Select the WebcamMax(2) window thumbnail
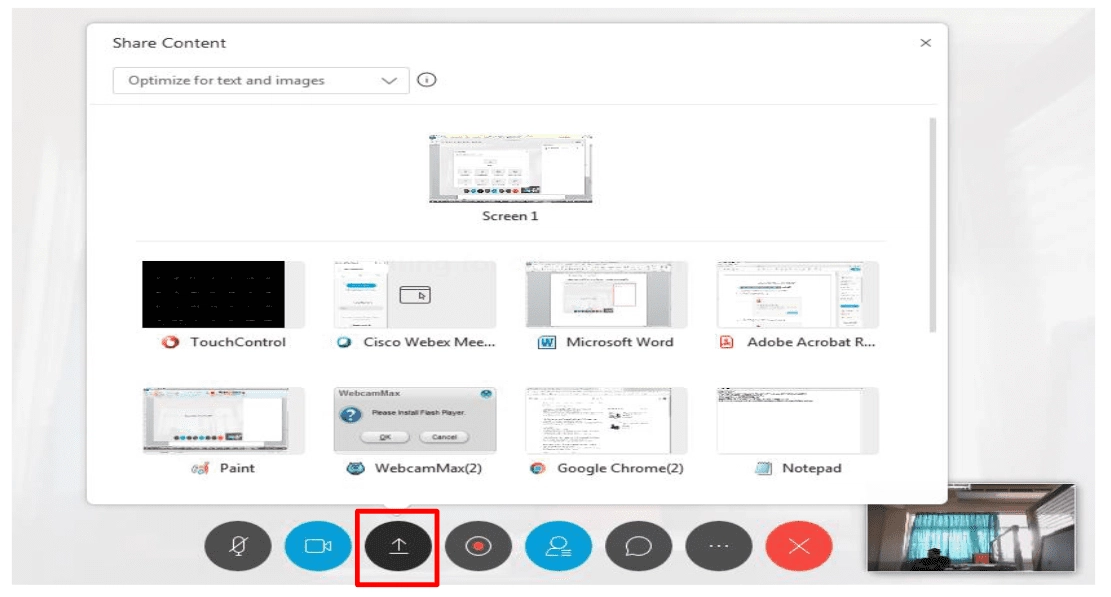Image resolution: width=1111 pixels, height=597 pixels. [x=413, y=421]
